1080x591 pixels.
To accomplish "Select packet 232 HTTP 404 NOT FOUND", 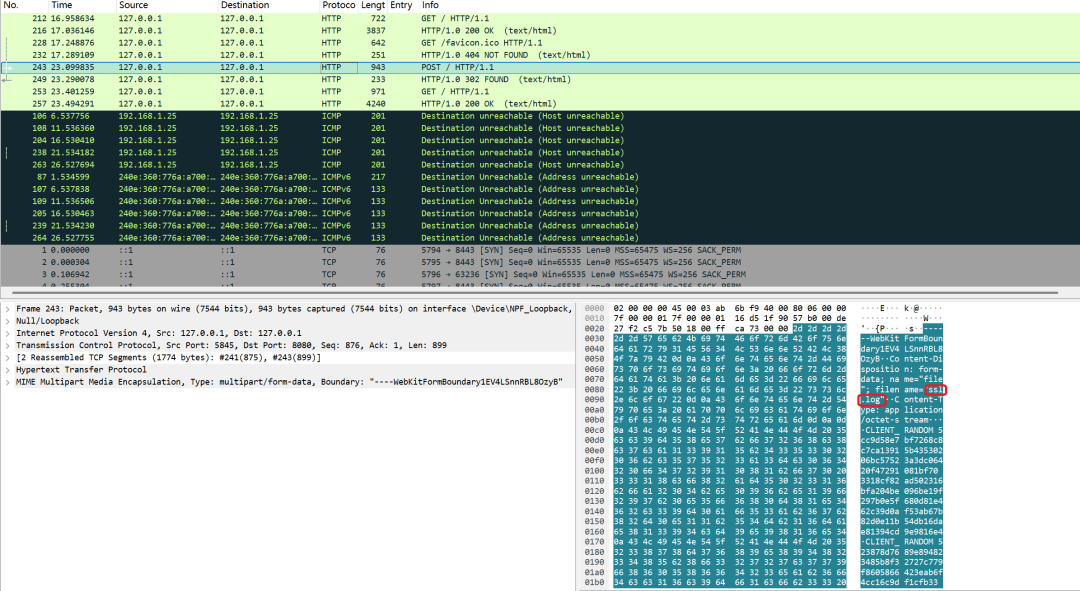I will click(540, 55).
